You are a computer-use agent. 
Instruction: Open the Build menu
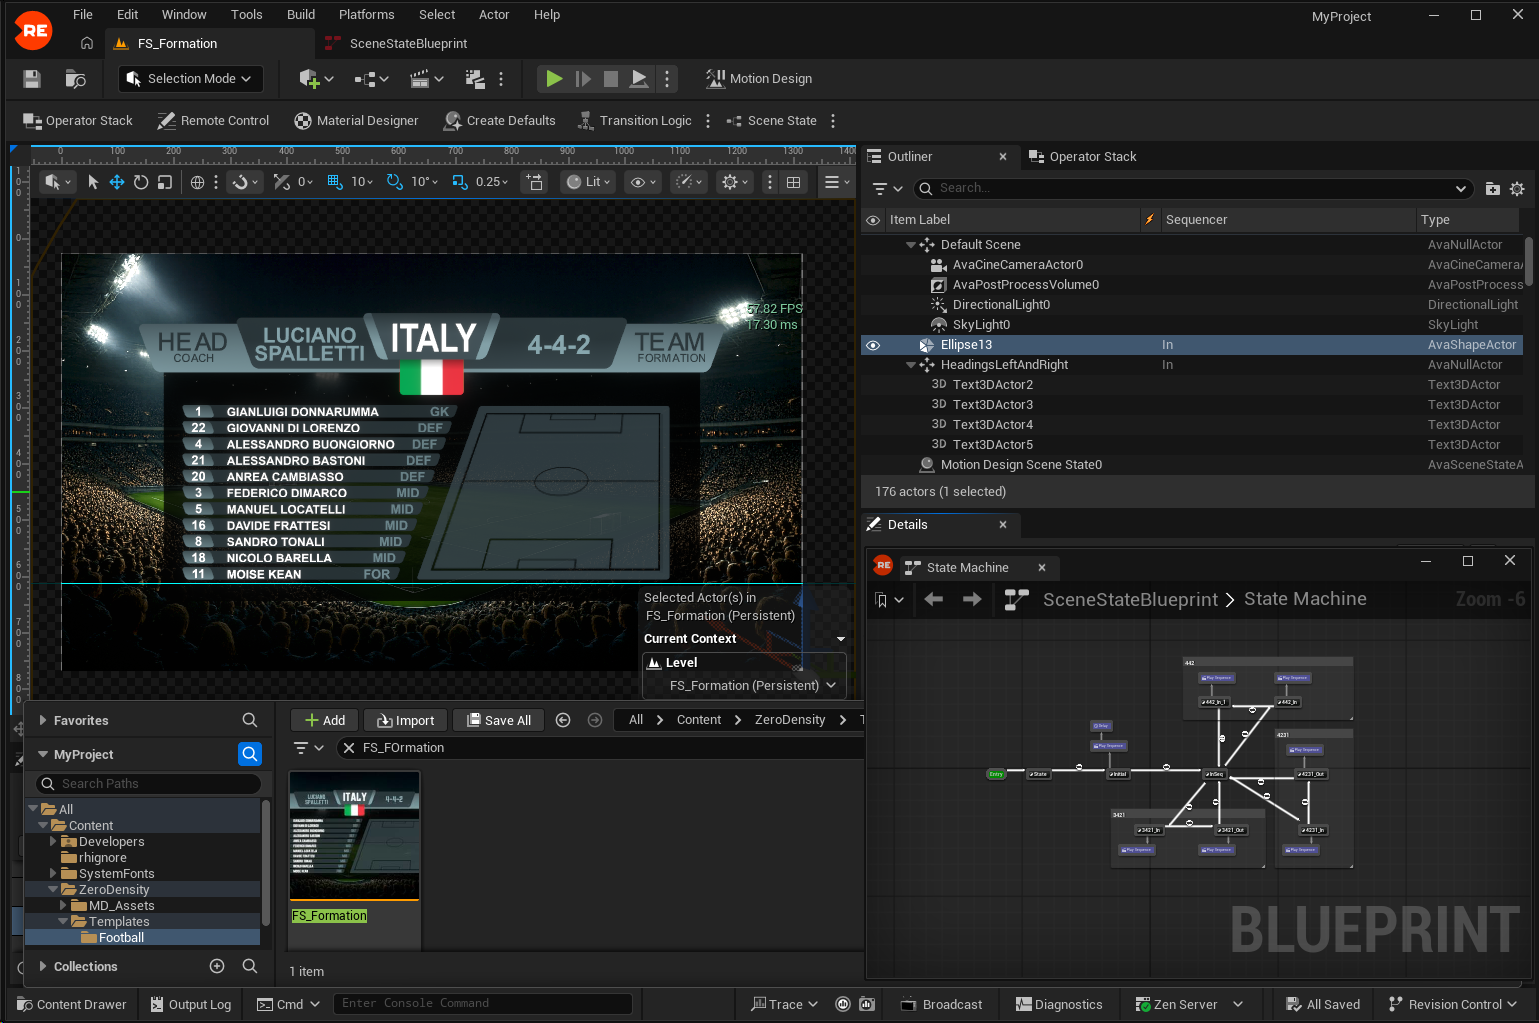300,15
